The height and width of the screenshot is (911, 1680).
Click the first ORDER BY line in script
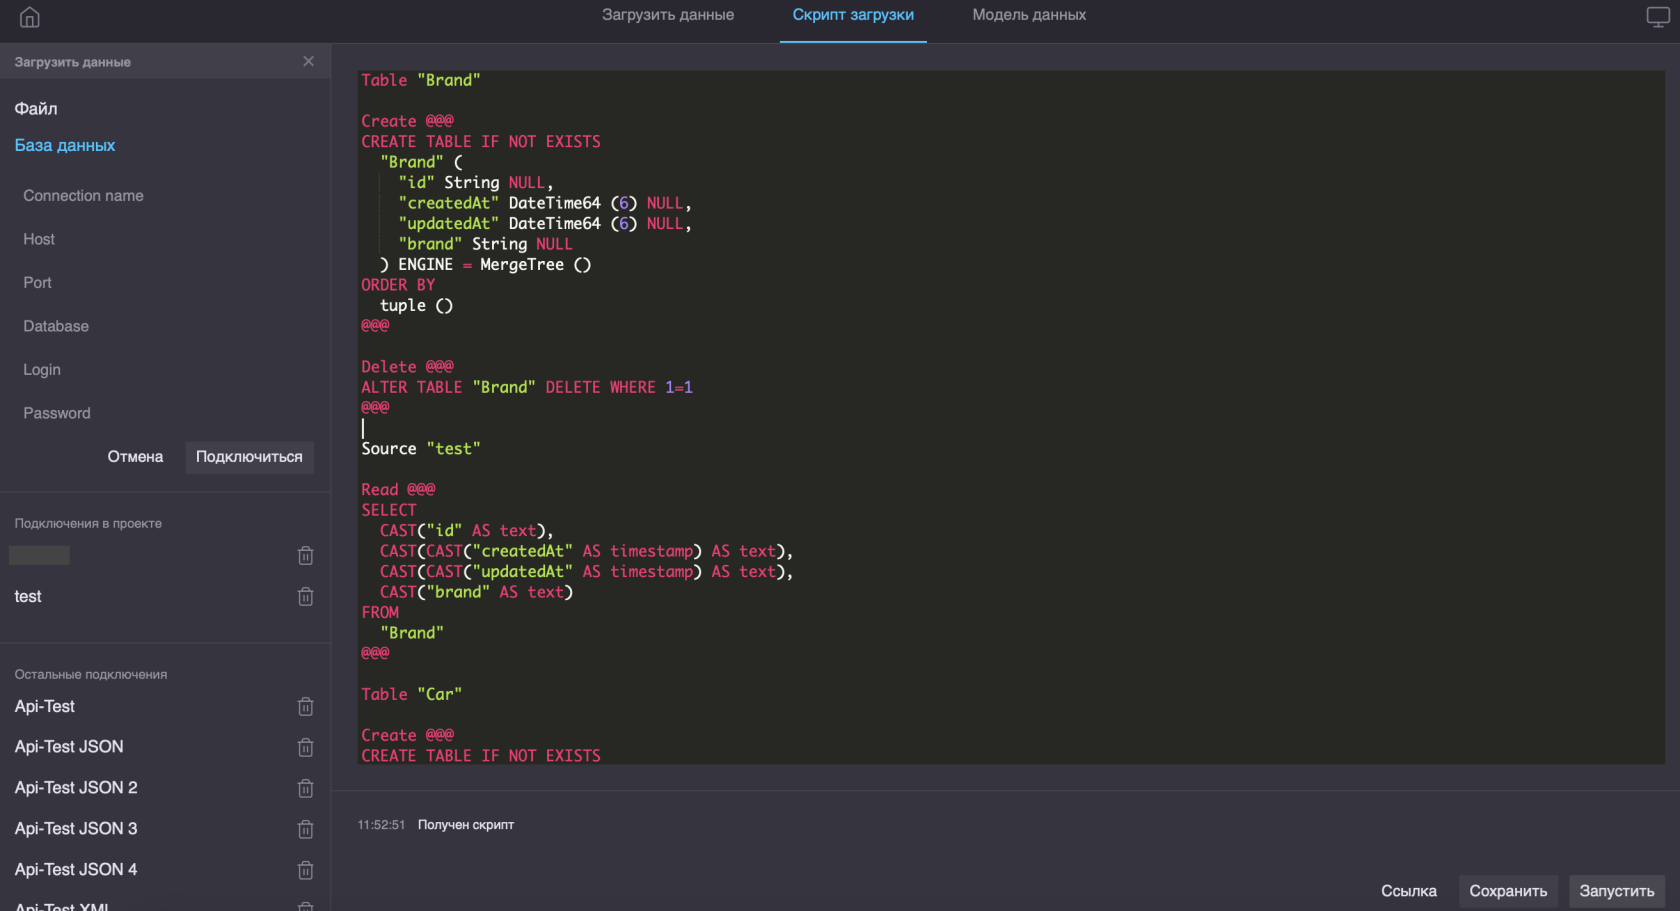[x=398, y=285]
